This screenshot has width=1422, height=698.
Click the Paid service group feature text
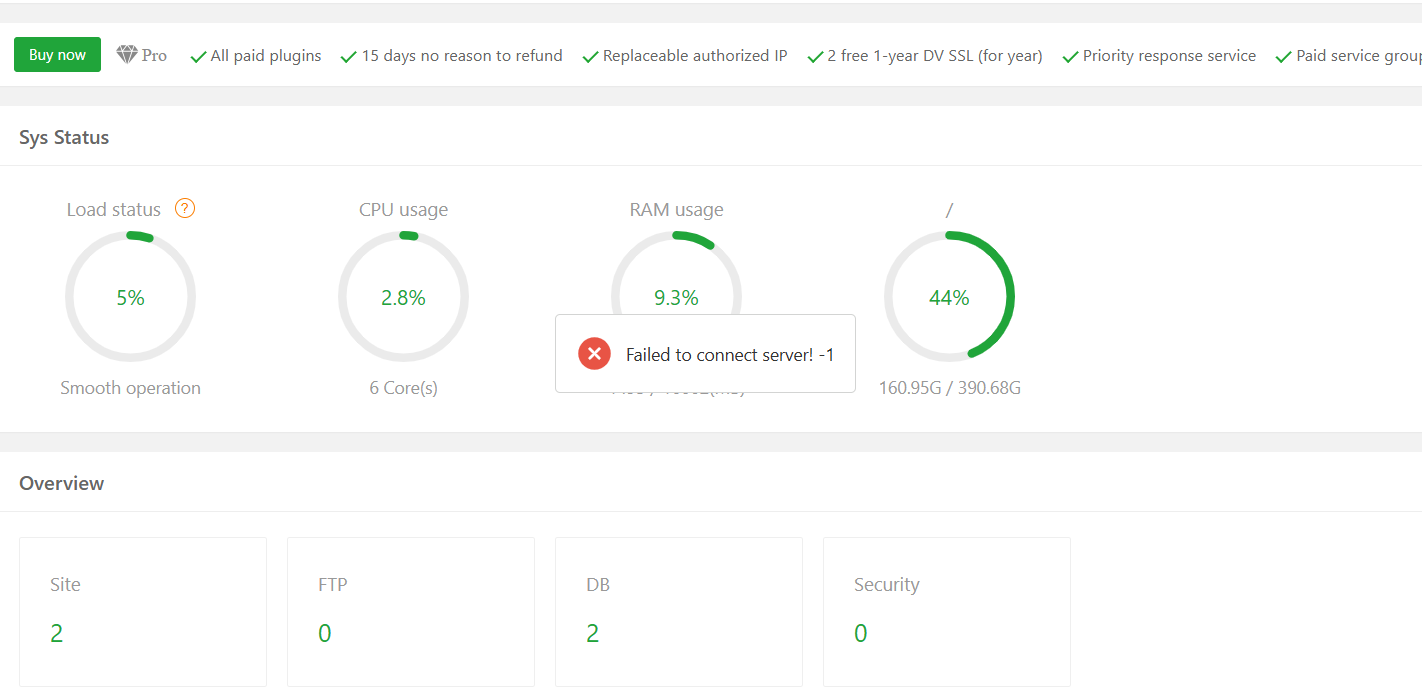1358,56
